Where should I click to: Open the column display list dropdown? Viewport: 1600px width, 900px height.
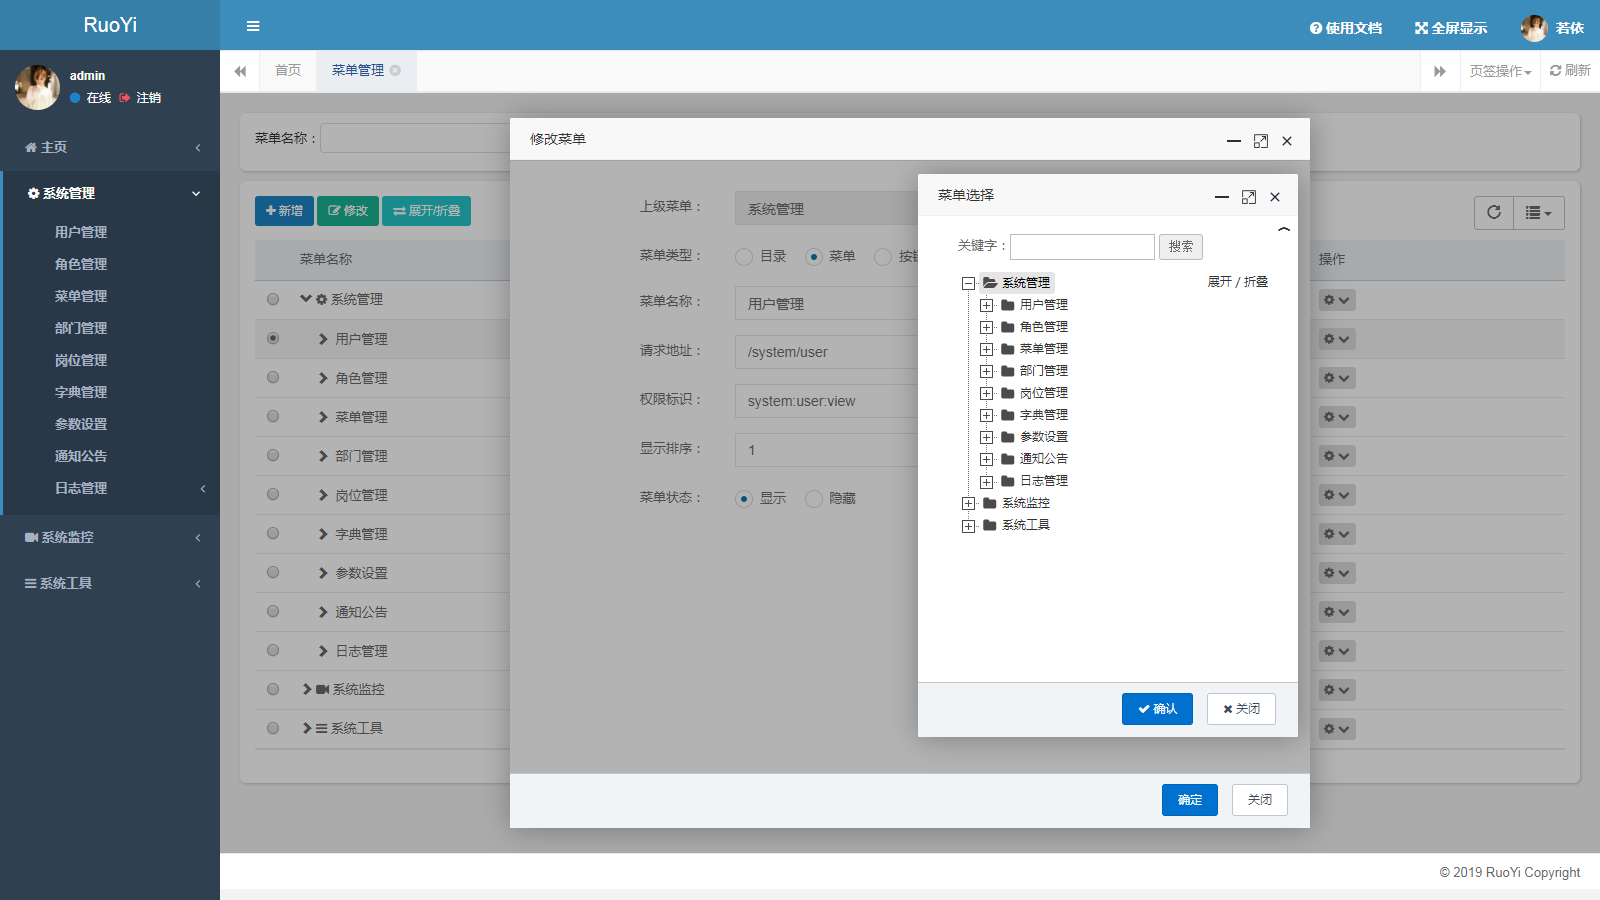pyautogui.click(x=1539, y=212)
